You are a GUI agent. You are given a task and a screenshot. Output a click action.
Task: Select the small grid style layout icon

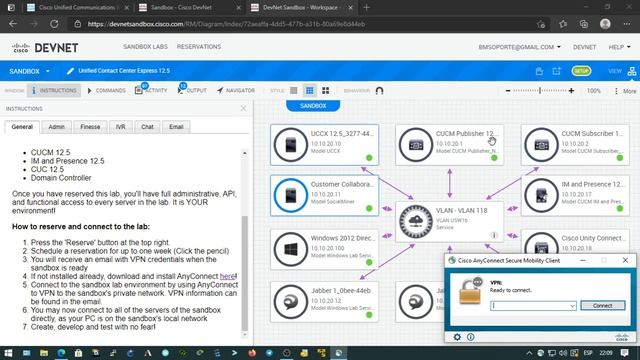point(310,91)
